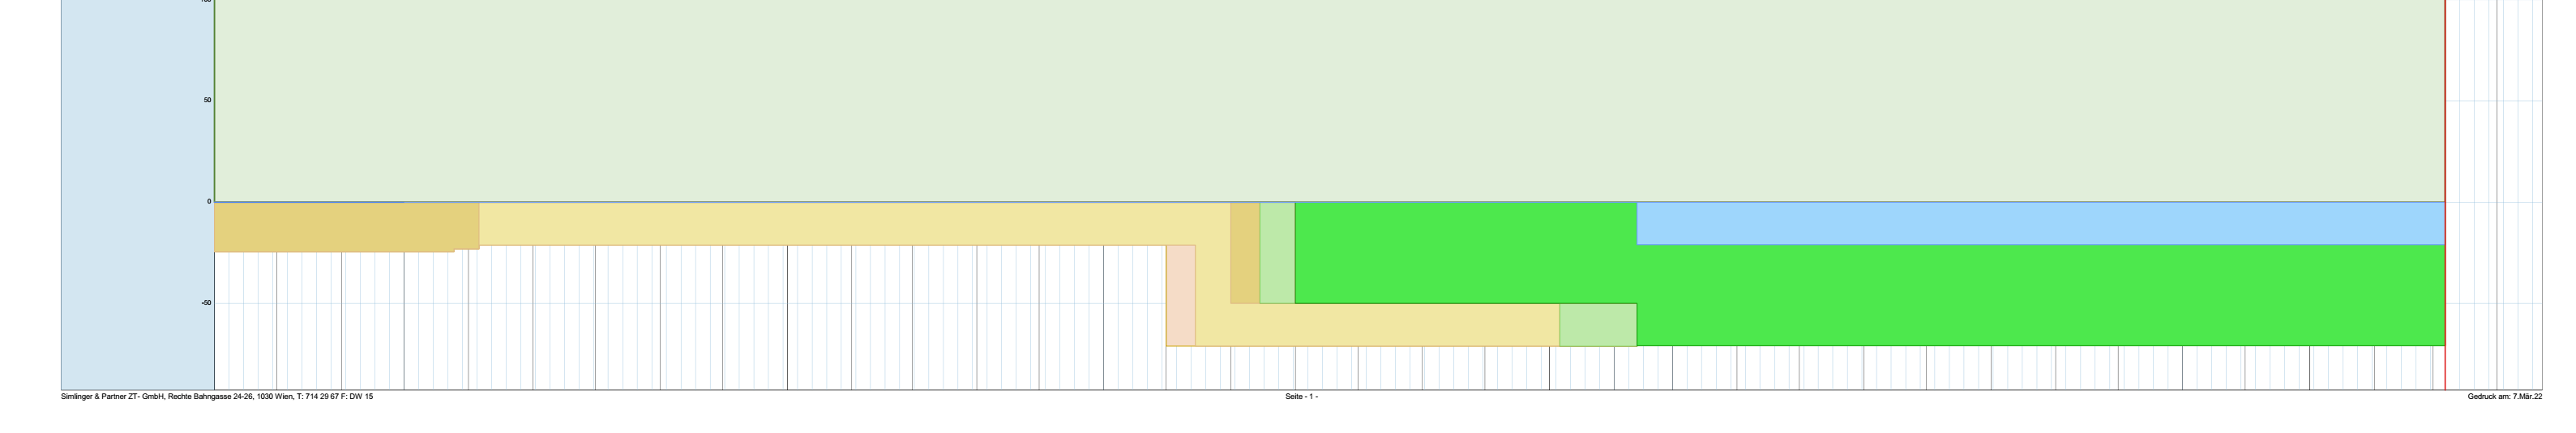The height and width of the screenshot is (433, 2576).
Task: Click the "Seite - 1 -" page label
Action: (1301, 397)
